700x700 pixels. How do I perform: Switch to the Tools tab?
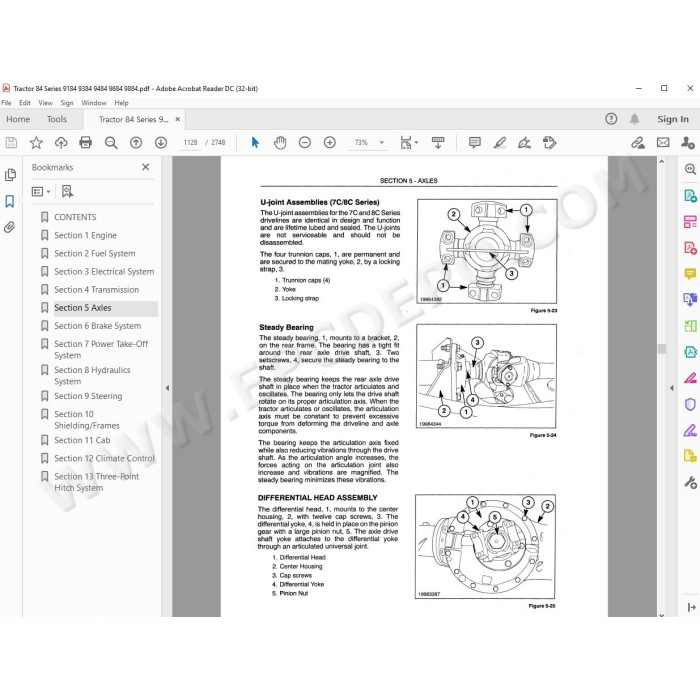click(x=57, y=119)
